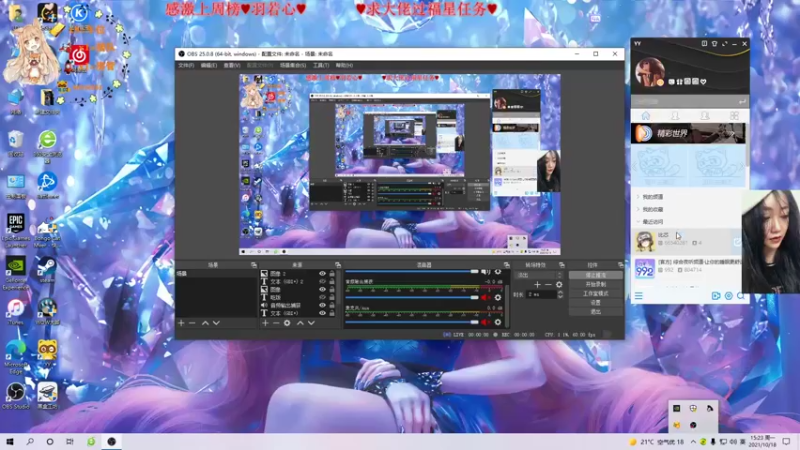Open the OBS Studio desktop shortcut
Viewport: 800px width, 450px height.
16,396
